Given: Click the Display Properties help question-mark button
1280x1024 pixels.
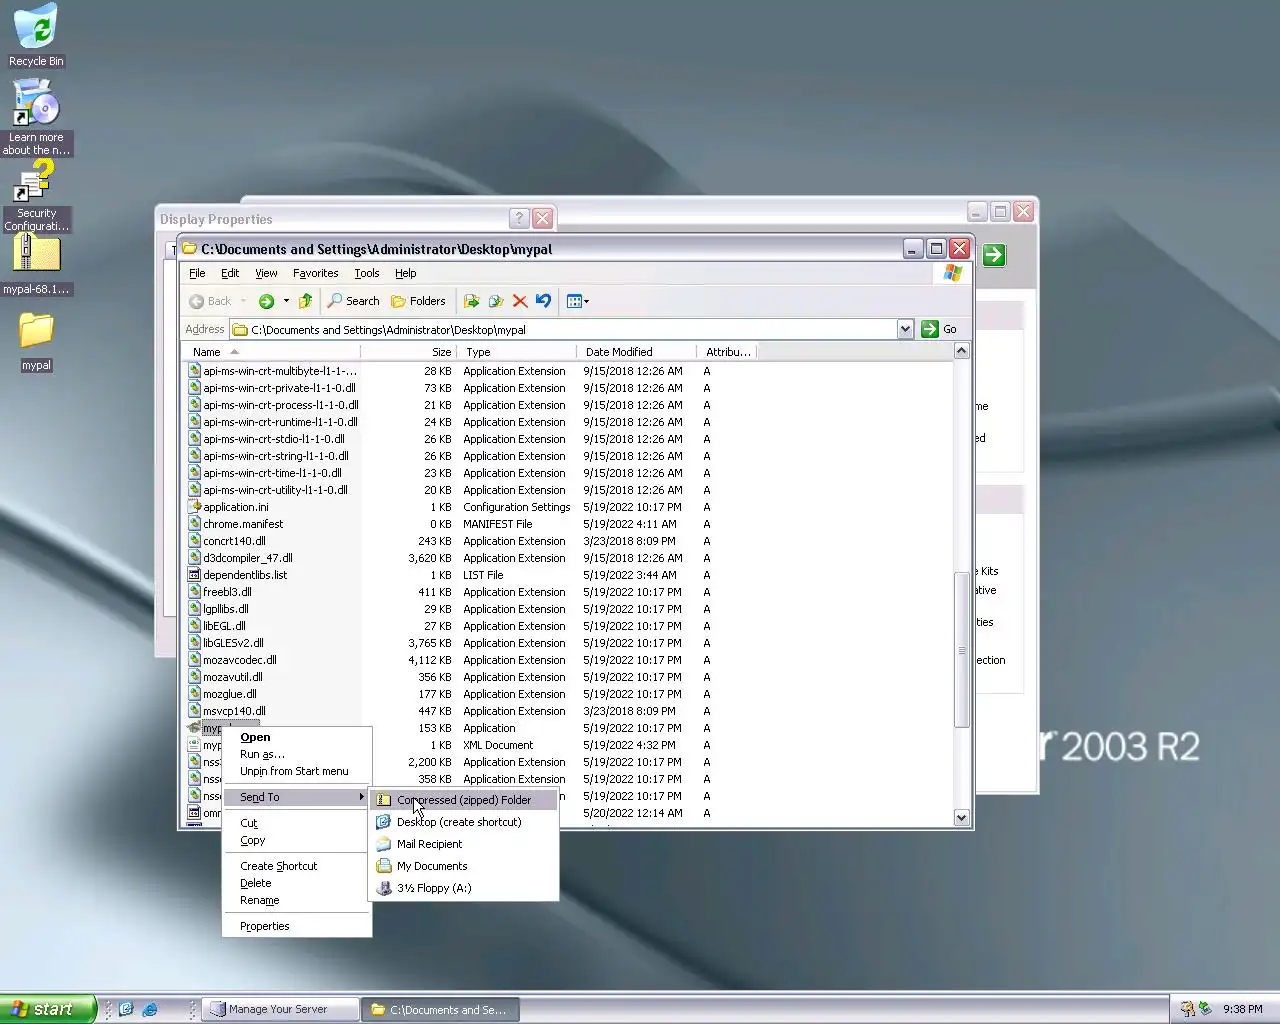Looking at the screenshot, I should point(519,218).
